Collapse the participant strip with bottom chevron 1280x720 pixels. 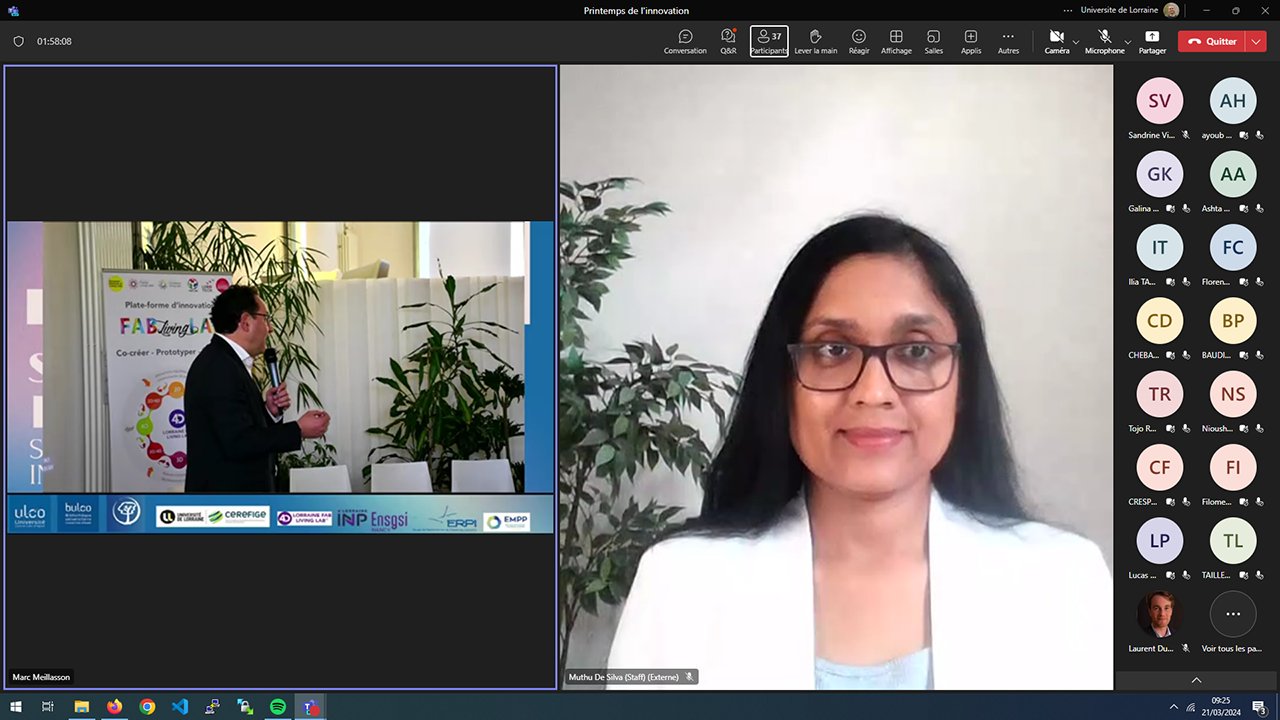[x=1196, y=680]
